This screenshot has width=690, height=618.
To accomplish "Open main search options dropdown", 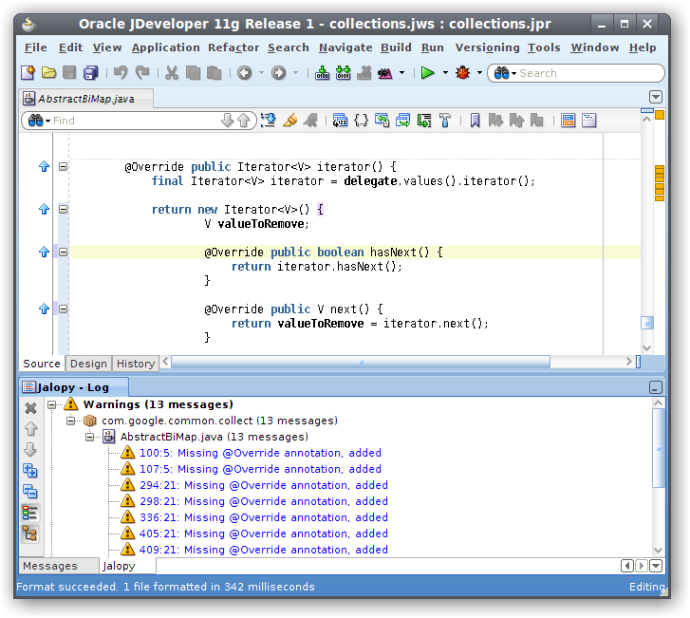I will [x=504, y=73].
